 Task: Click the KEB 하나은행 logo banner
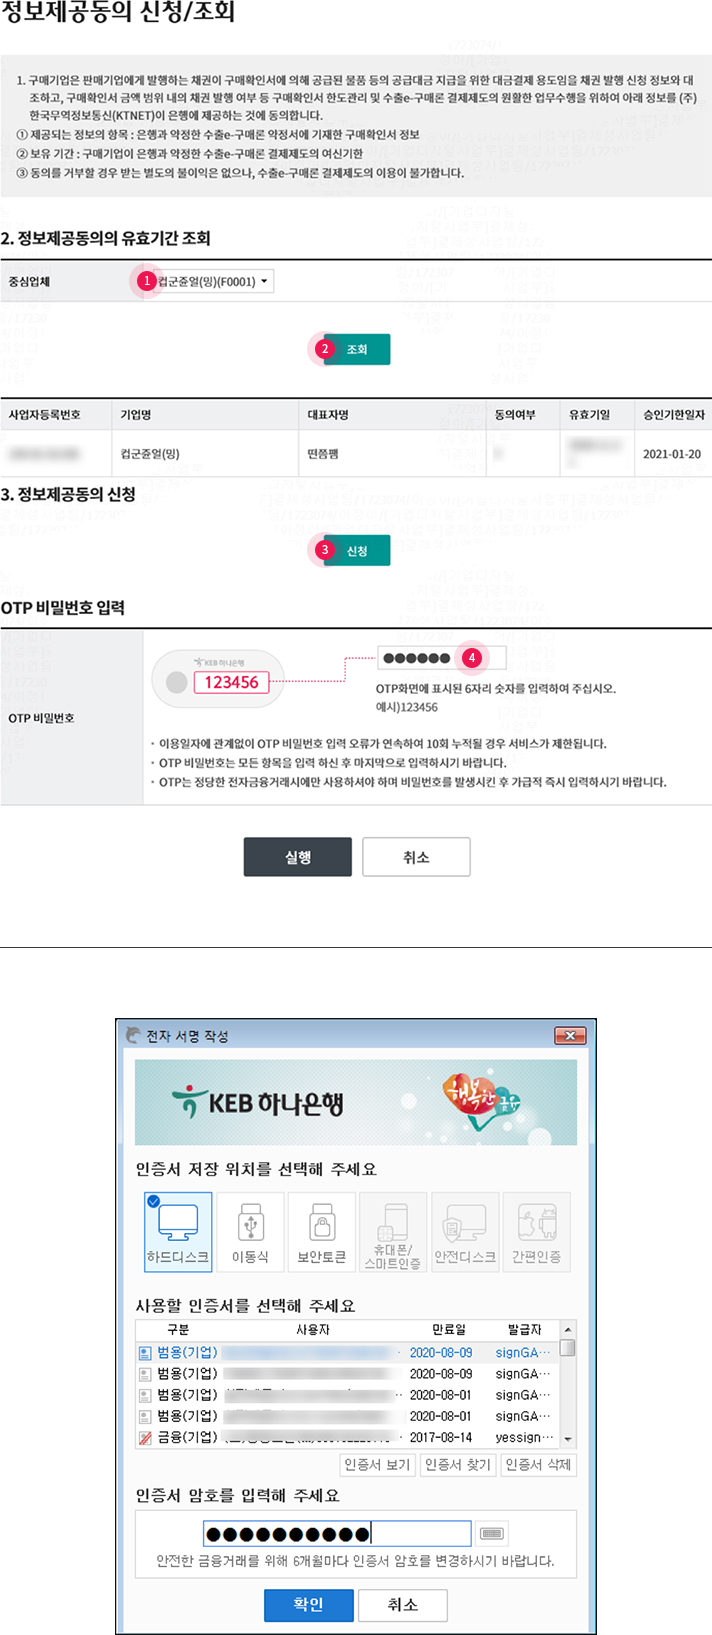coord(356,1103)
